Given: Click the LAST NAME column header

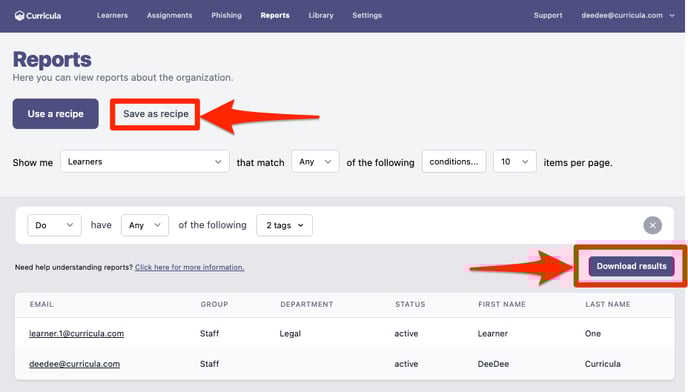Looking at the screenshot, I should [x=608, y=304].
